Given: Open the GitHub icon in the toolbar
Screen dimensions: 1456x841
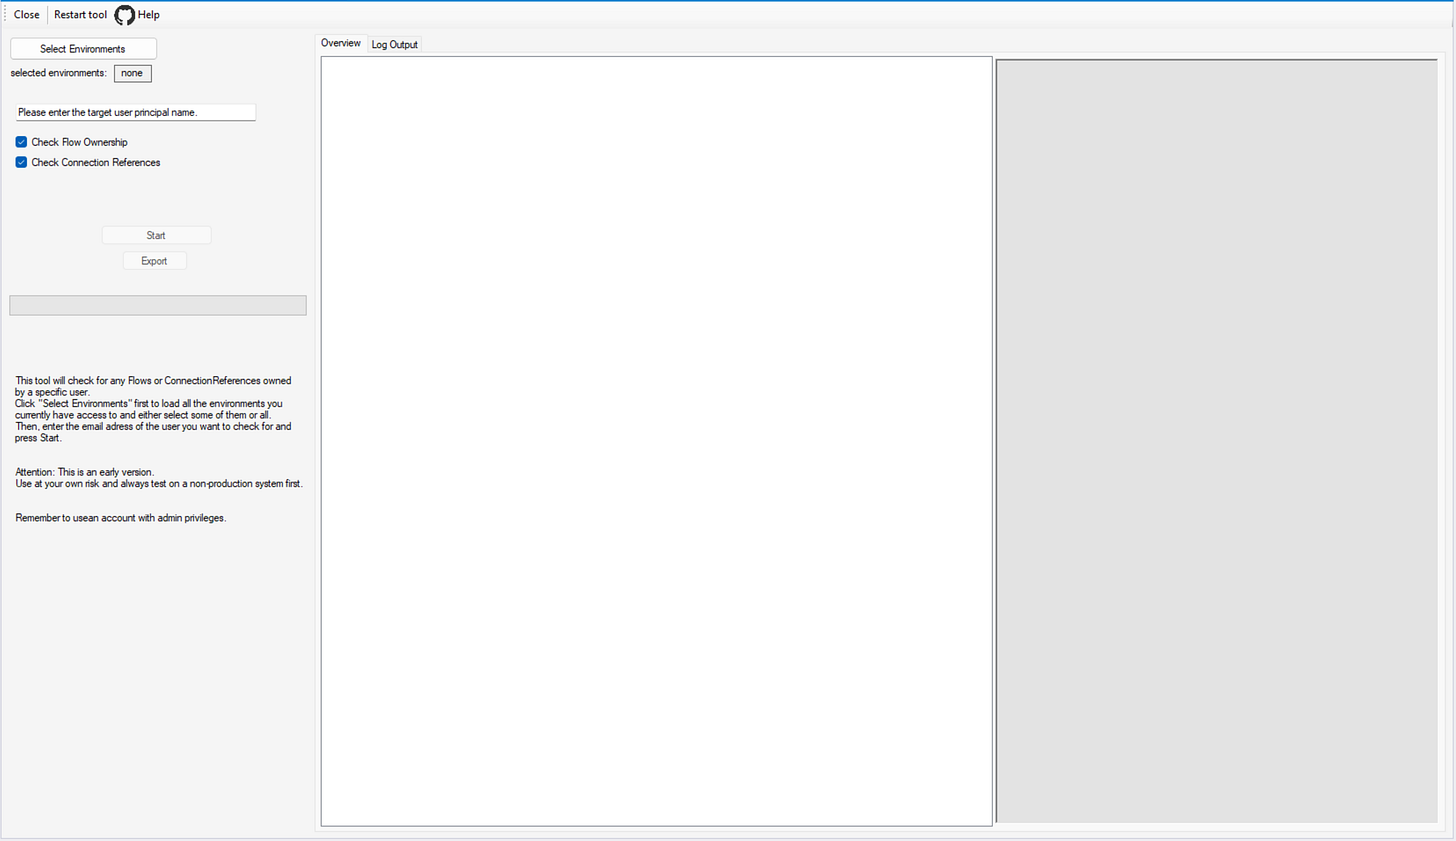Looking at the screenshot, I should tap(125, 15).
